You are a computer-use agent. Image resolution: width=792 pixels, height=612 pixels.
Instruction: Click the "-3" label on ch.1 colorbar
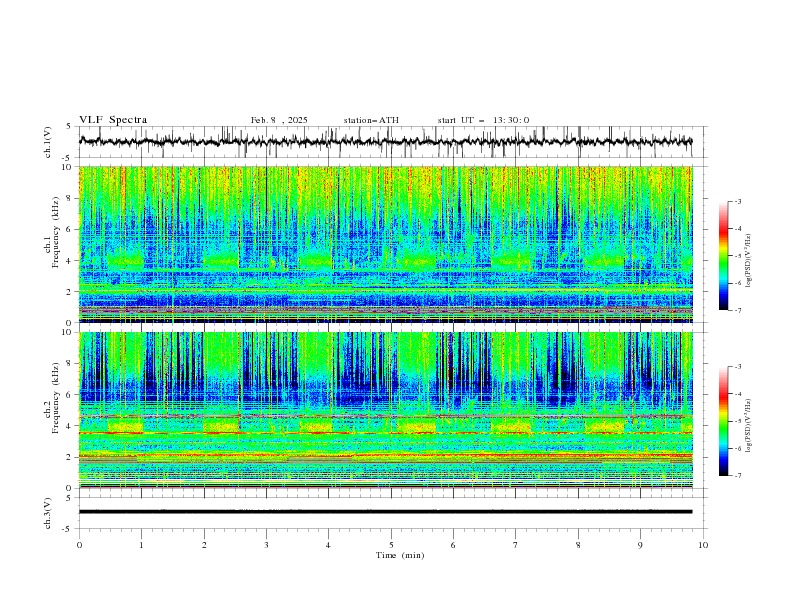tap(738, 201)
